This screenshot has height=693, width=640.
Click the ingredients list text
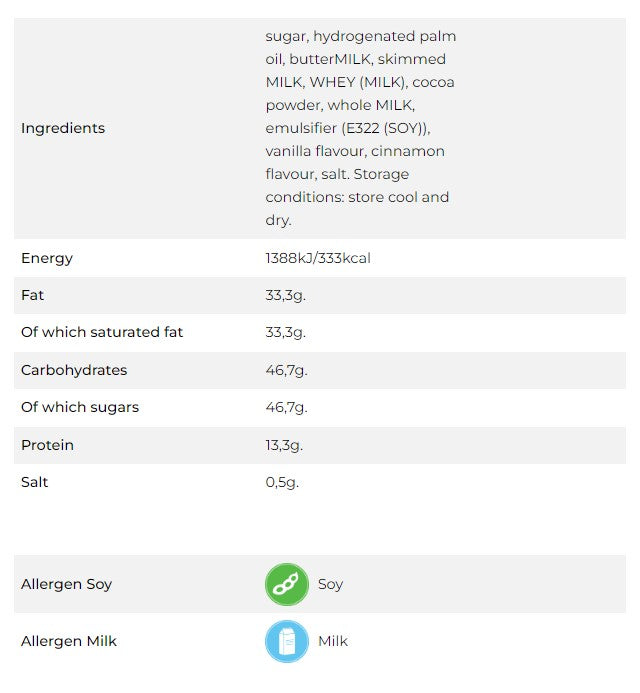pyautogui.click(x=360, y=128)
